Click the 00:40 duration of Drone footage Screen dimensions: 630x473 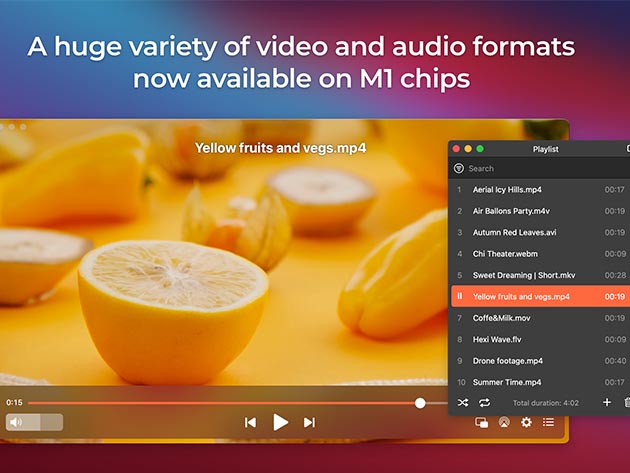[615, 361]
